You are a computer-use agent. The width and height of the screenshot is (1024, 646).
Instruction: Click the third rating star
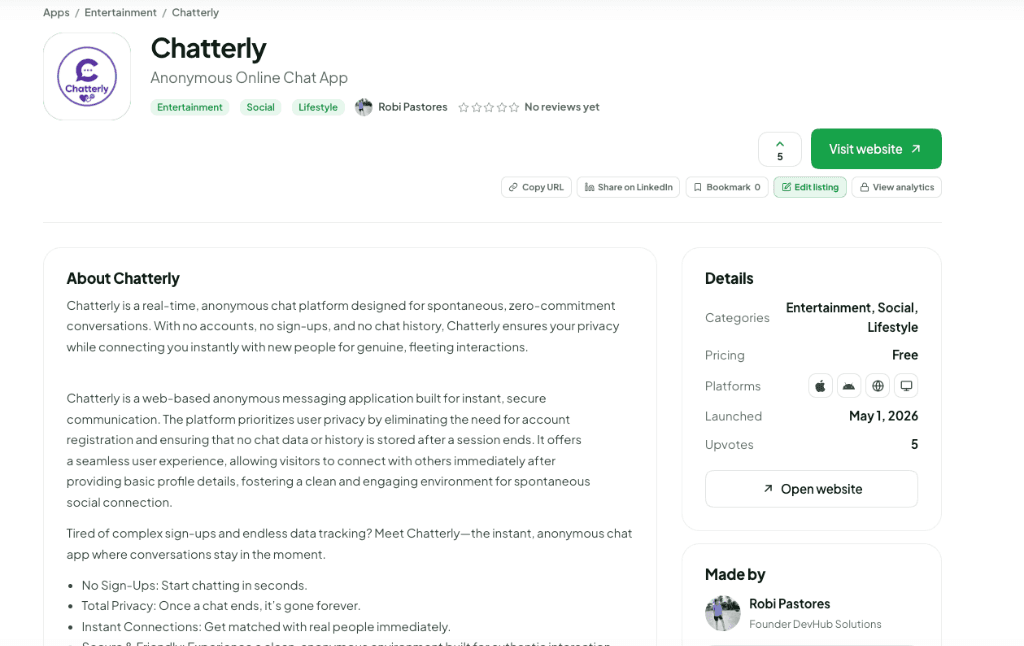(488, 107)
